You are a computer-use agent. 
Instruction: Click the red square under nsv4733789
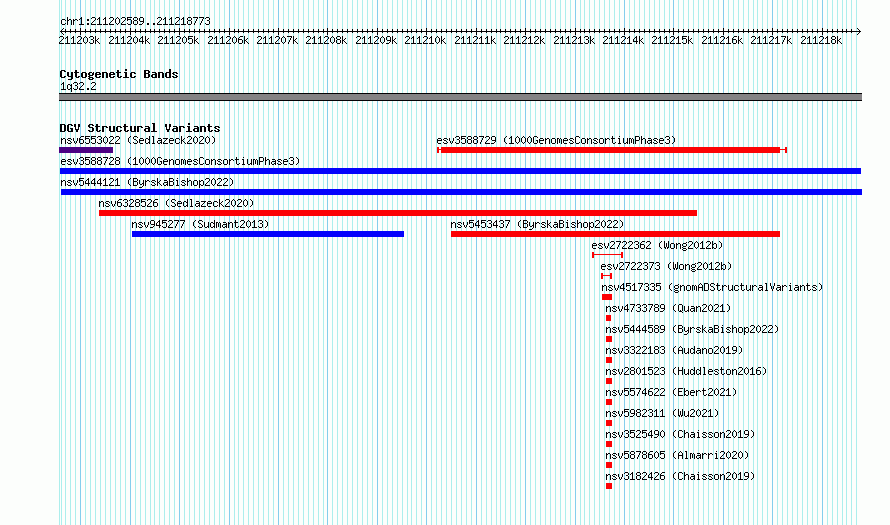[608, 318]
